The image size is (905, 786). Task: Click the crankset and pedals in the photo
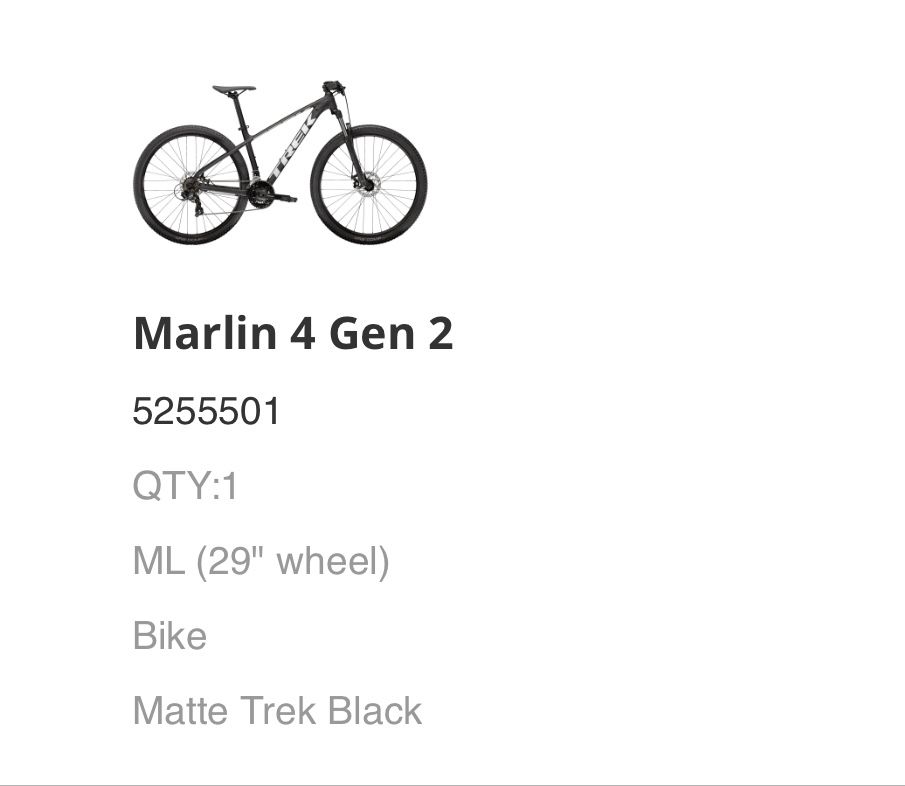click(x=262, y=192)
